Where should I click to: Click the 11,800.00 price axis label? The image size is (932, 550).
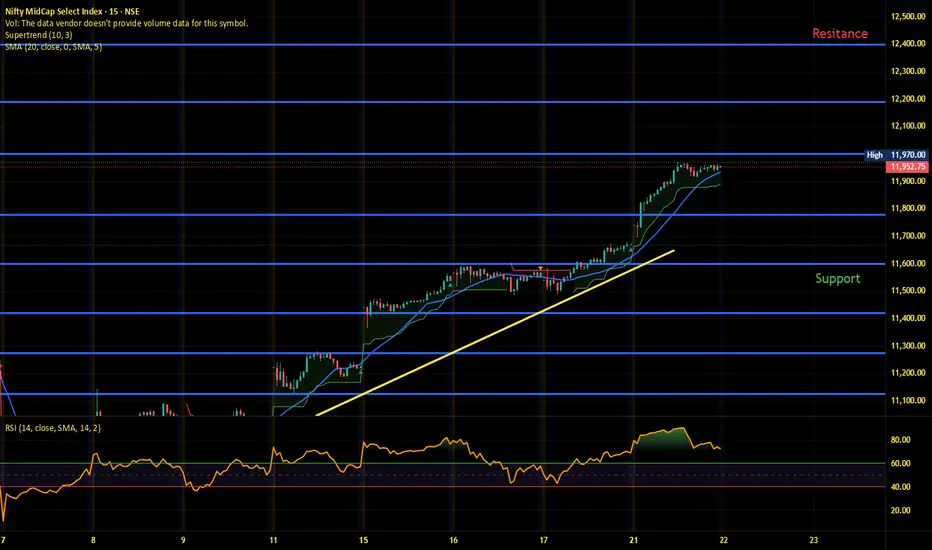[x=908, y=208]
